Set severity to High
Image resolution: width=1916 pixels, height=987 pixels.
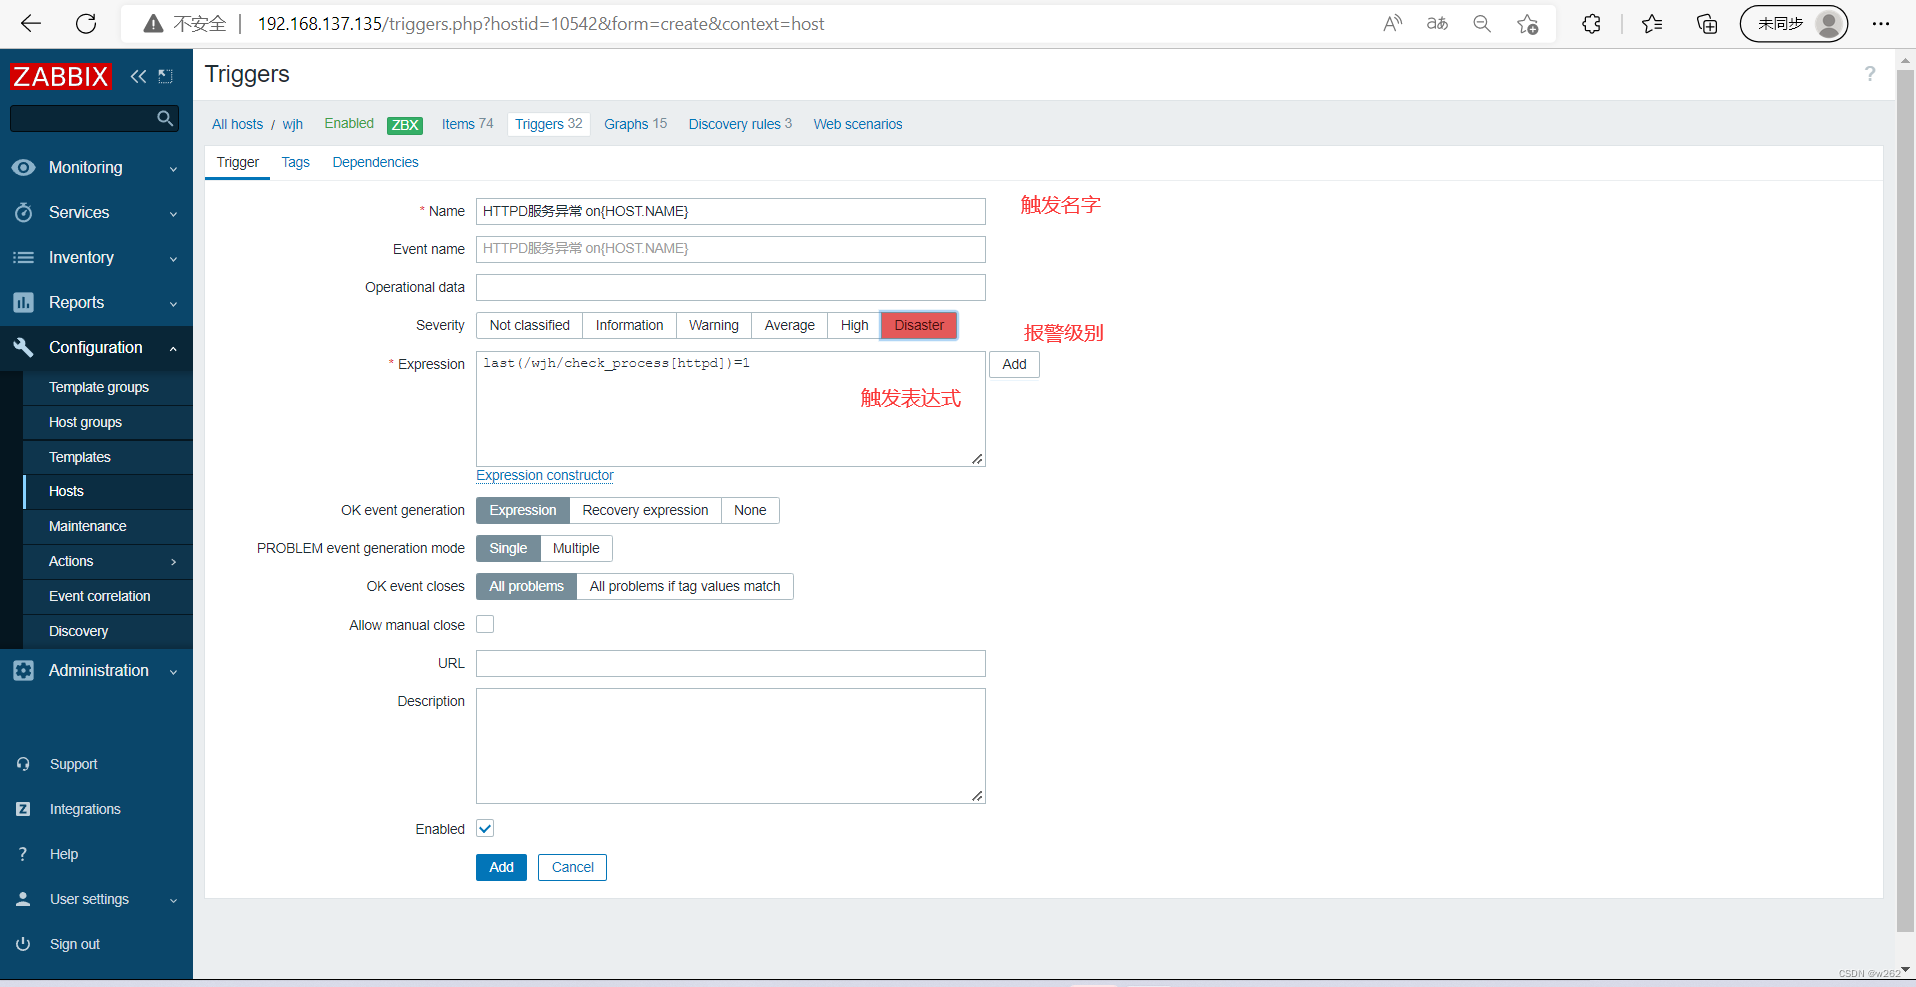pos(854,325)
